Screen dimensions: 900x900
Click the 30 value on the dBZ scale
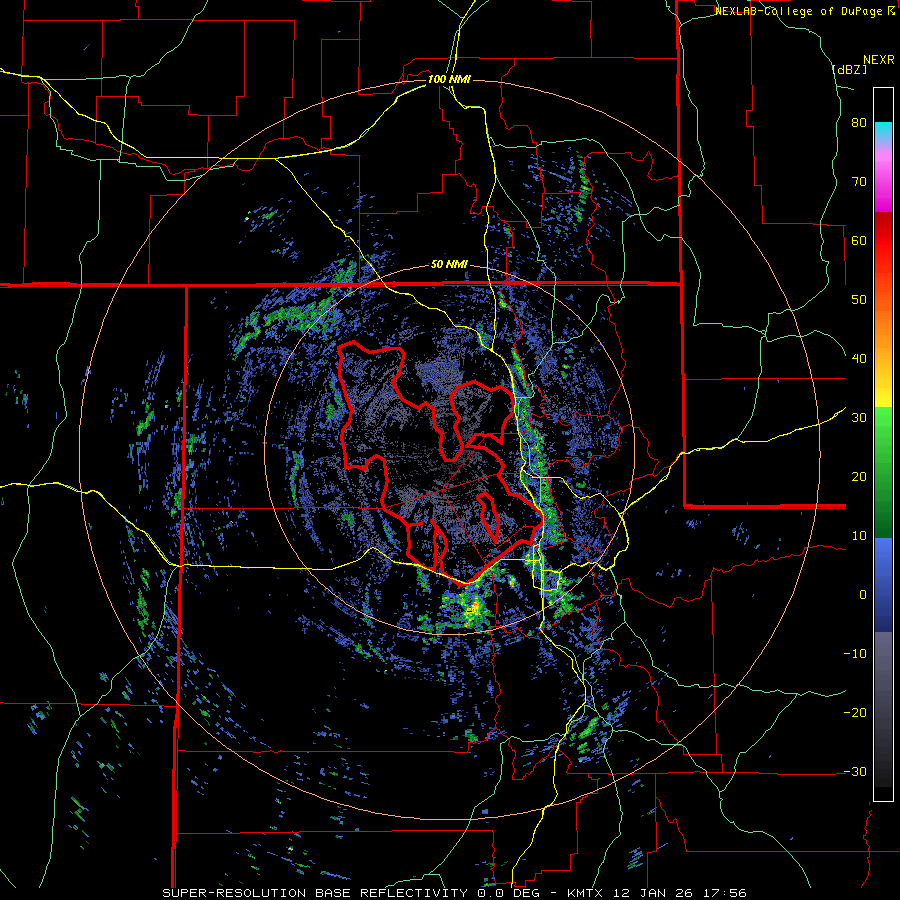click(x=859, y=418)
